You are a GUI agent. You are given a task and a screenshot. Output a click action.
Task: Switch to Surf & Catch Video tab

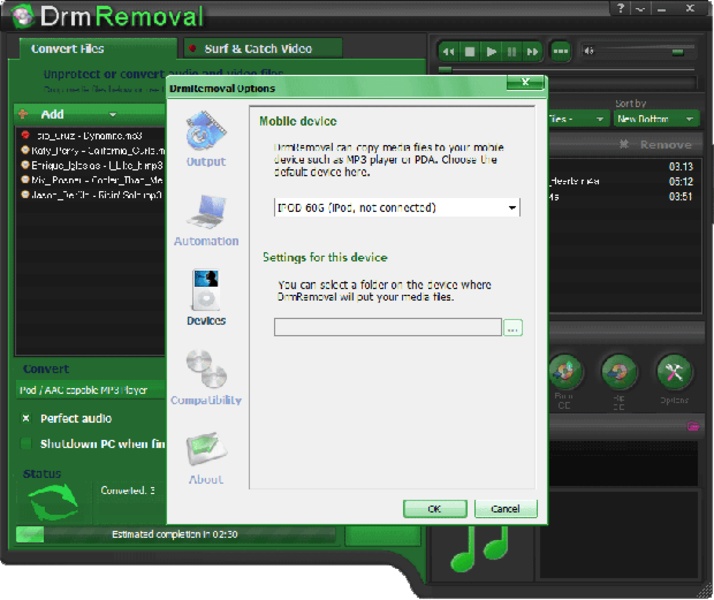tap(258, 48)
